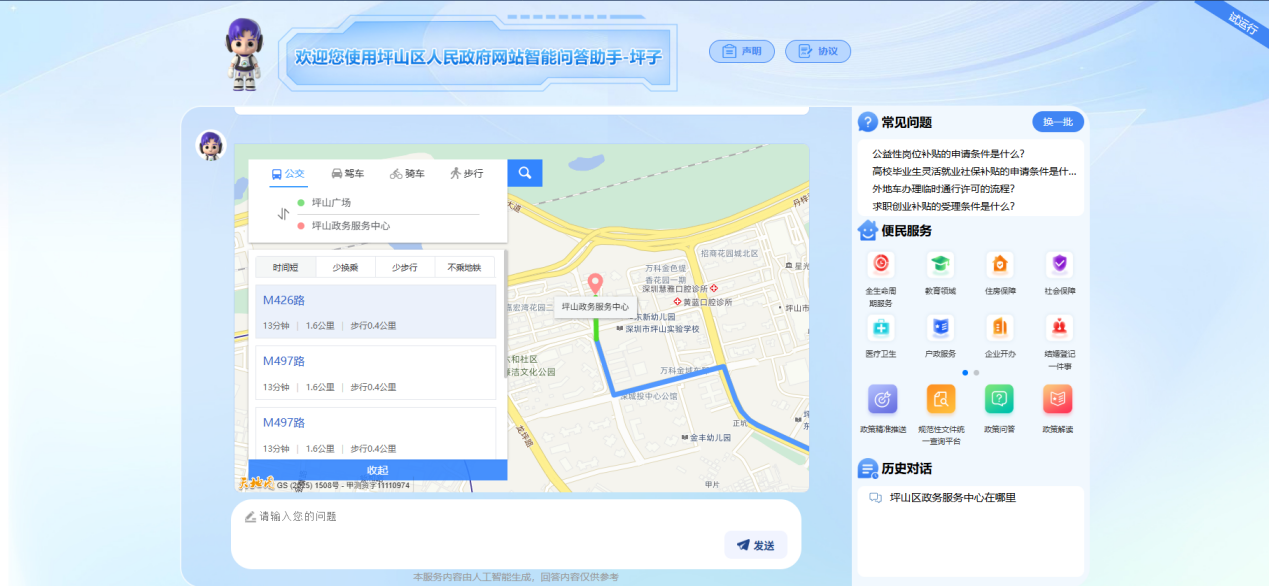Open the 社会保障 service icon
The width and height of the screenshot is (1269, 586).
[x=1058, y=265]
